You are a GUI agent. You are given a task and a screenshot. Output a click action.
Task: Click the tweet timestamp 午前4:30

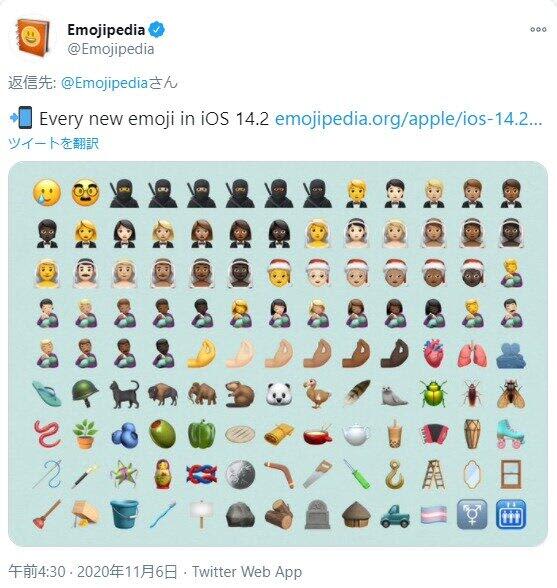tap(37, 572)
